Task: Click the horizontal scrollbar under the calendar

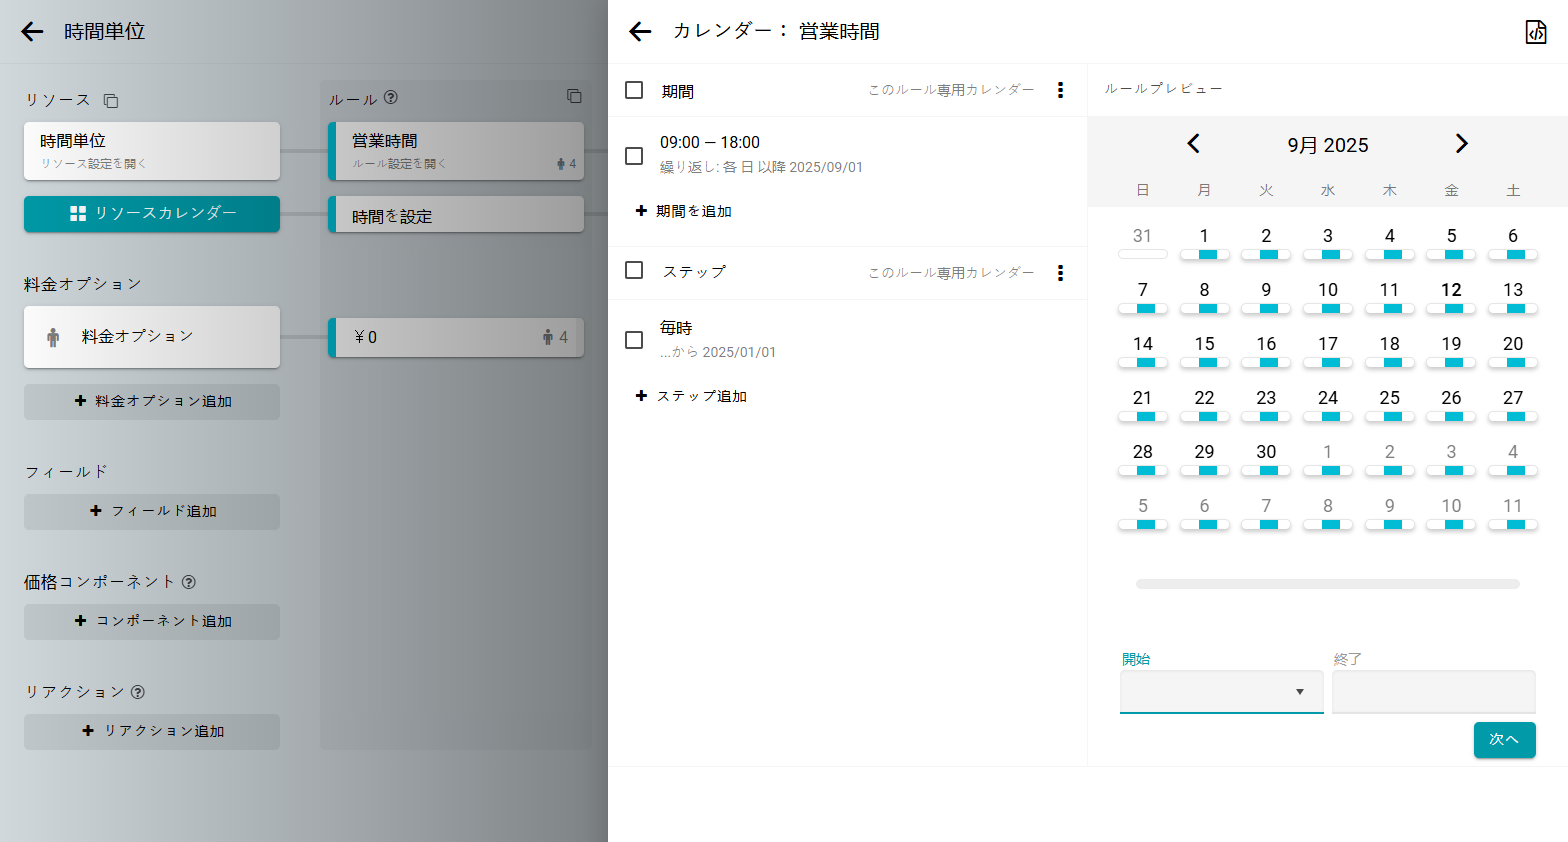Action: (1327, 584)
